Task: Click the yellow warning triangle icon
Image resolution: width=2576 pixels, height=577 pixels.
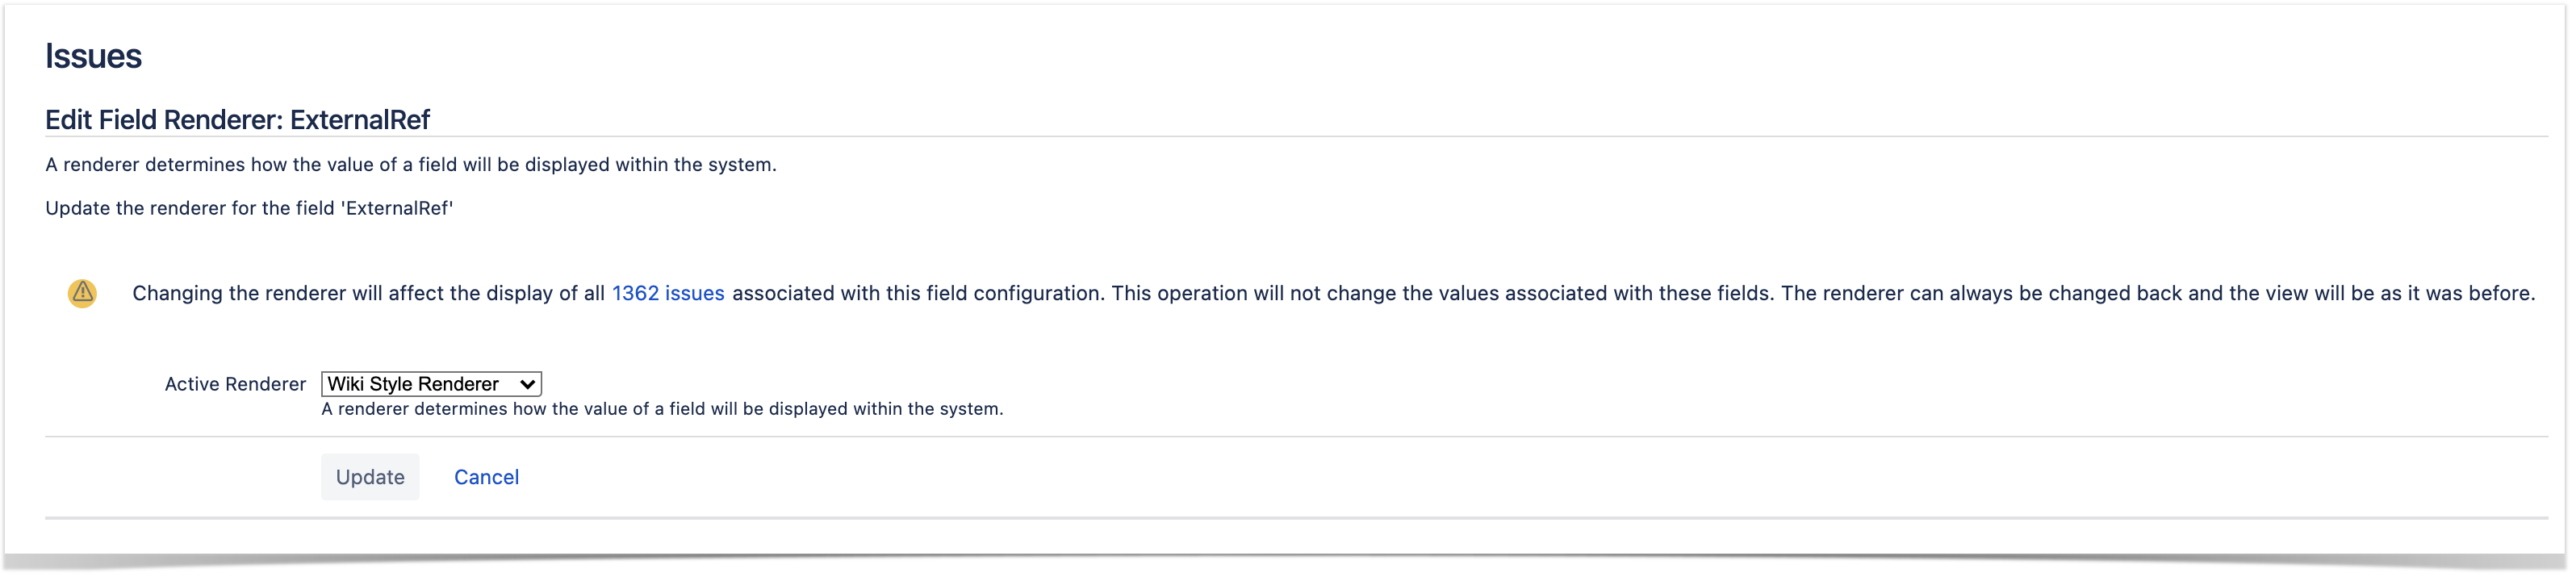Action: click(x=82, y=294)
